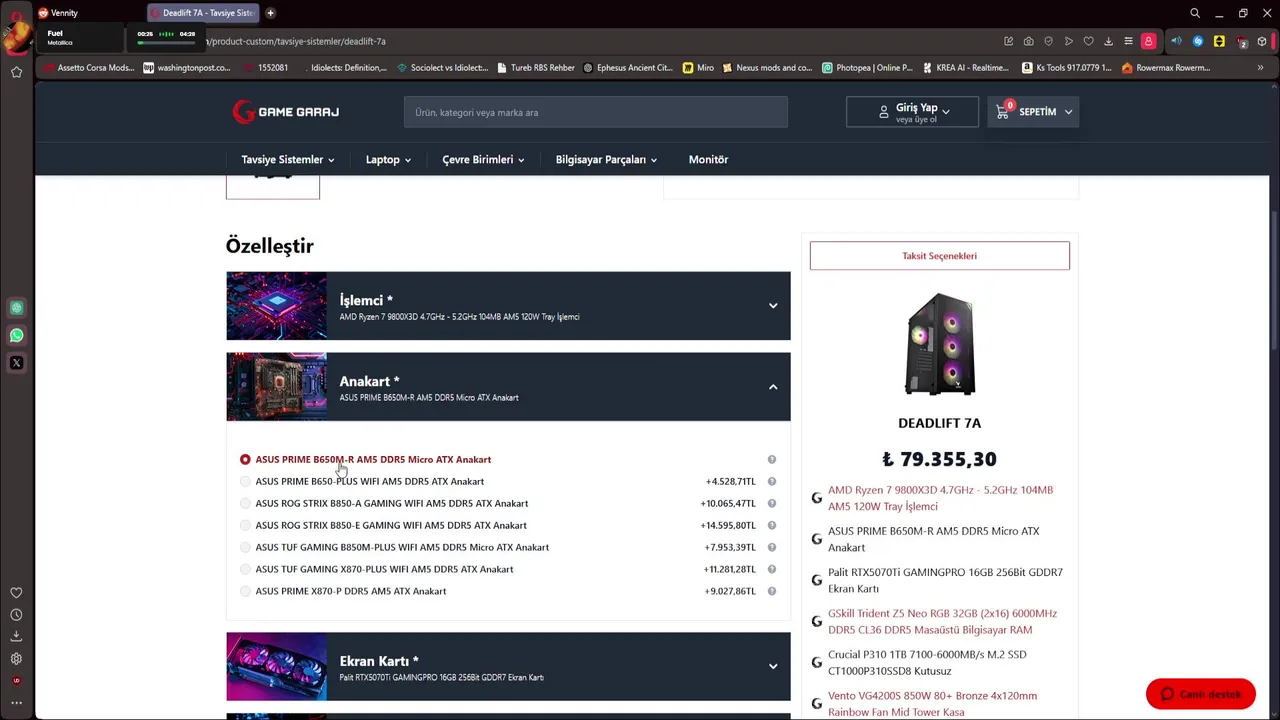Viewport: 1280px width, 720px height.
Task: Open washingtonpost.com bookmark
Action: tap(187, 68)
